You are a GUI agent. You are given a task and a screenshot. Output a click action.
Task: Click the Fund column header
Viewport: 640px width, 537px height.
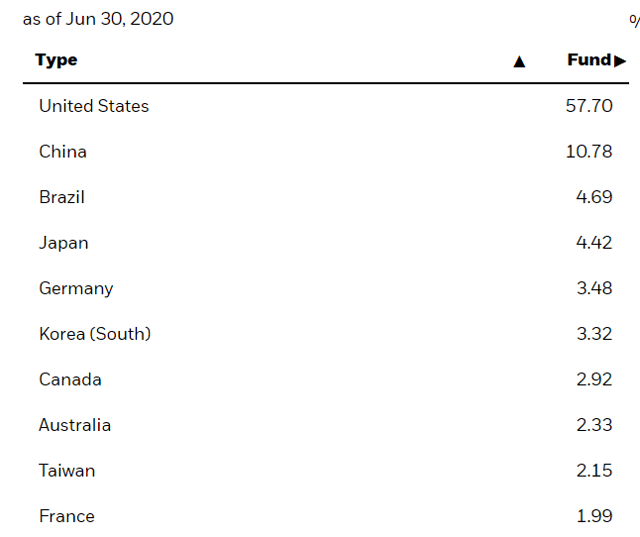coord(589,60)
